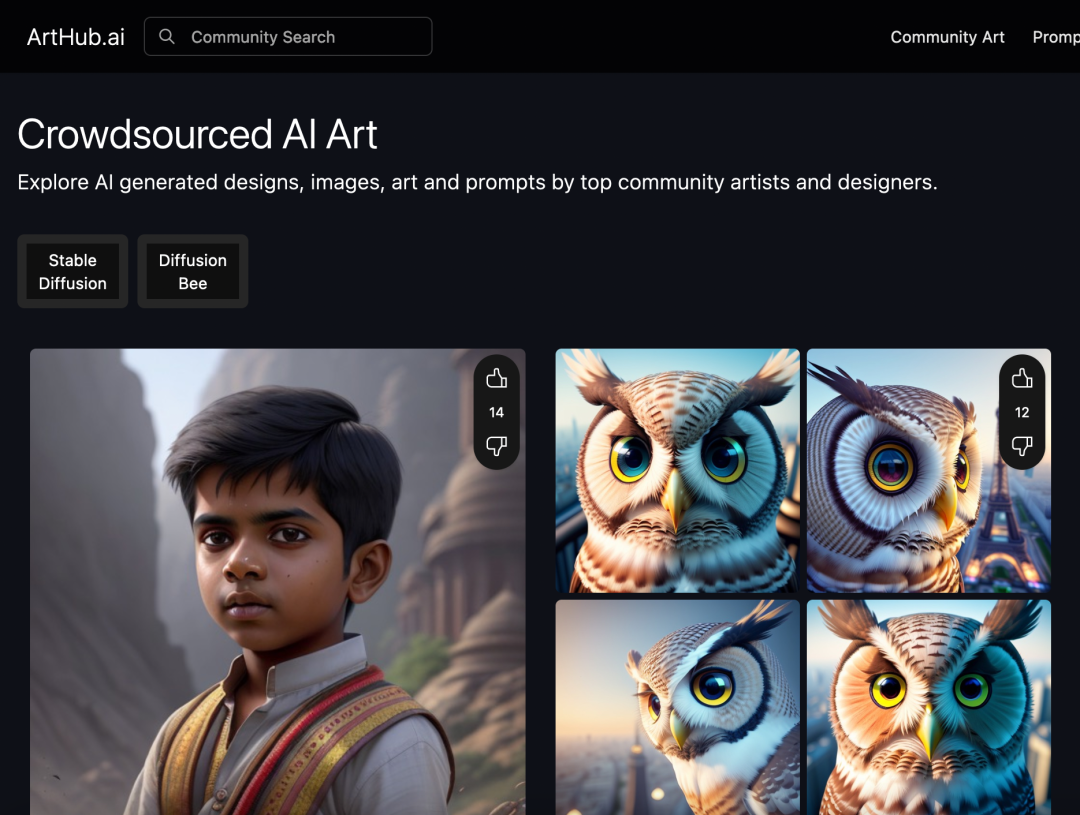Open the Prompts nav item
Screen dimensions: 1080x815
point(1056,37)
